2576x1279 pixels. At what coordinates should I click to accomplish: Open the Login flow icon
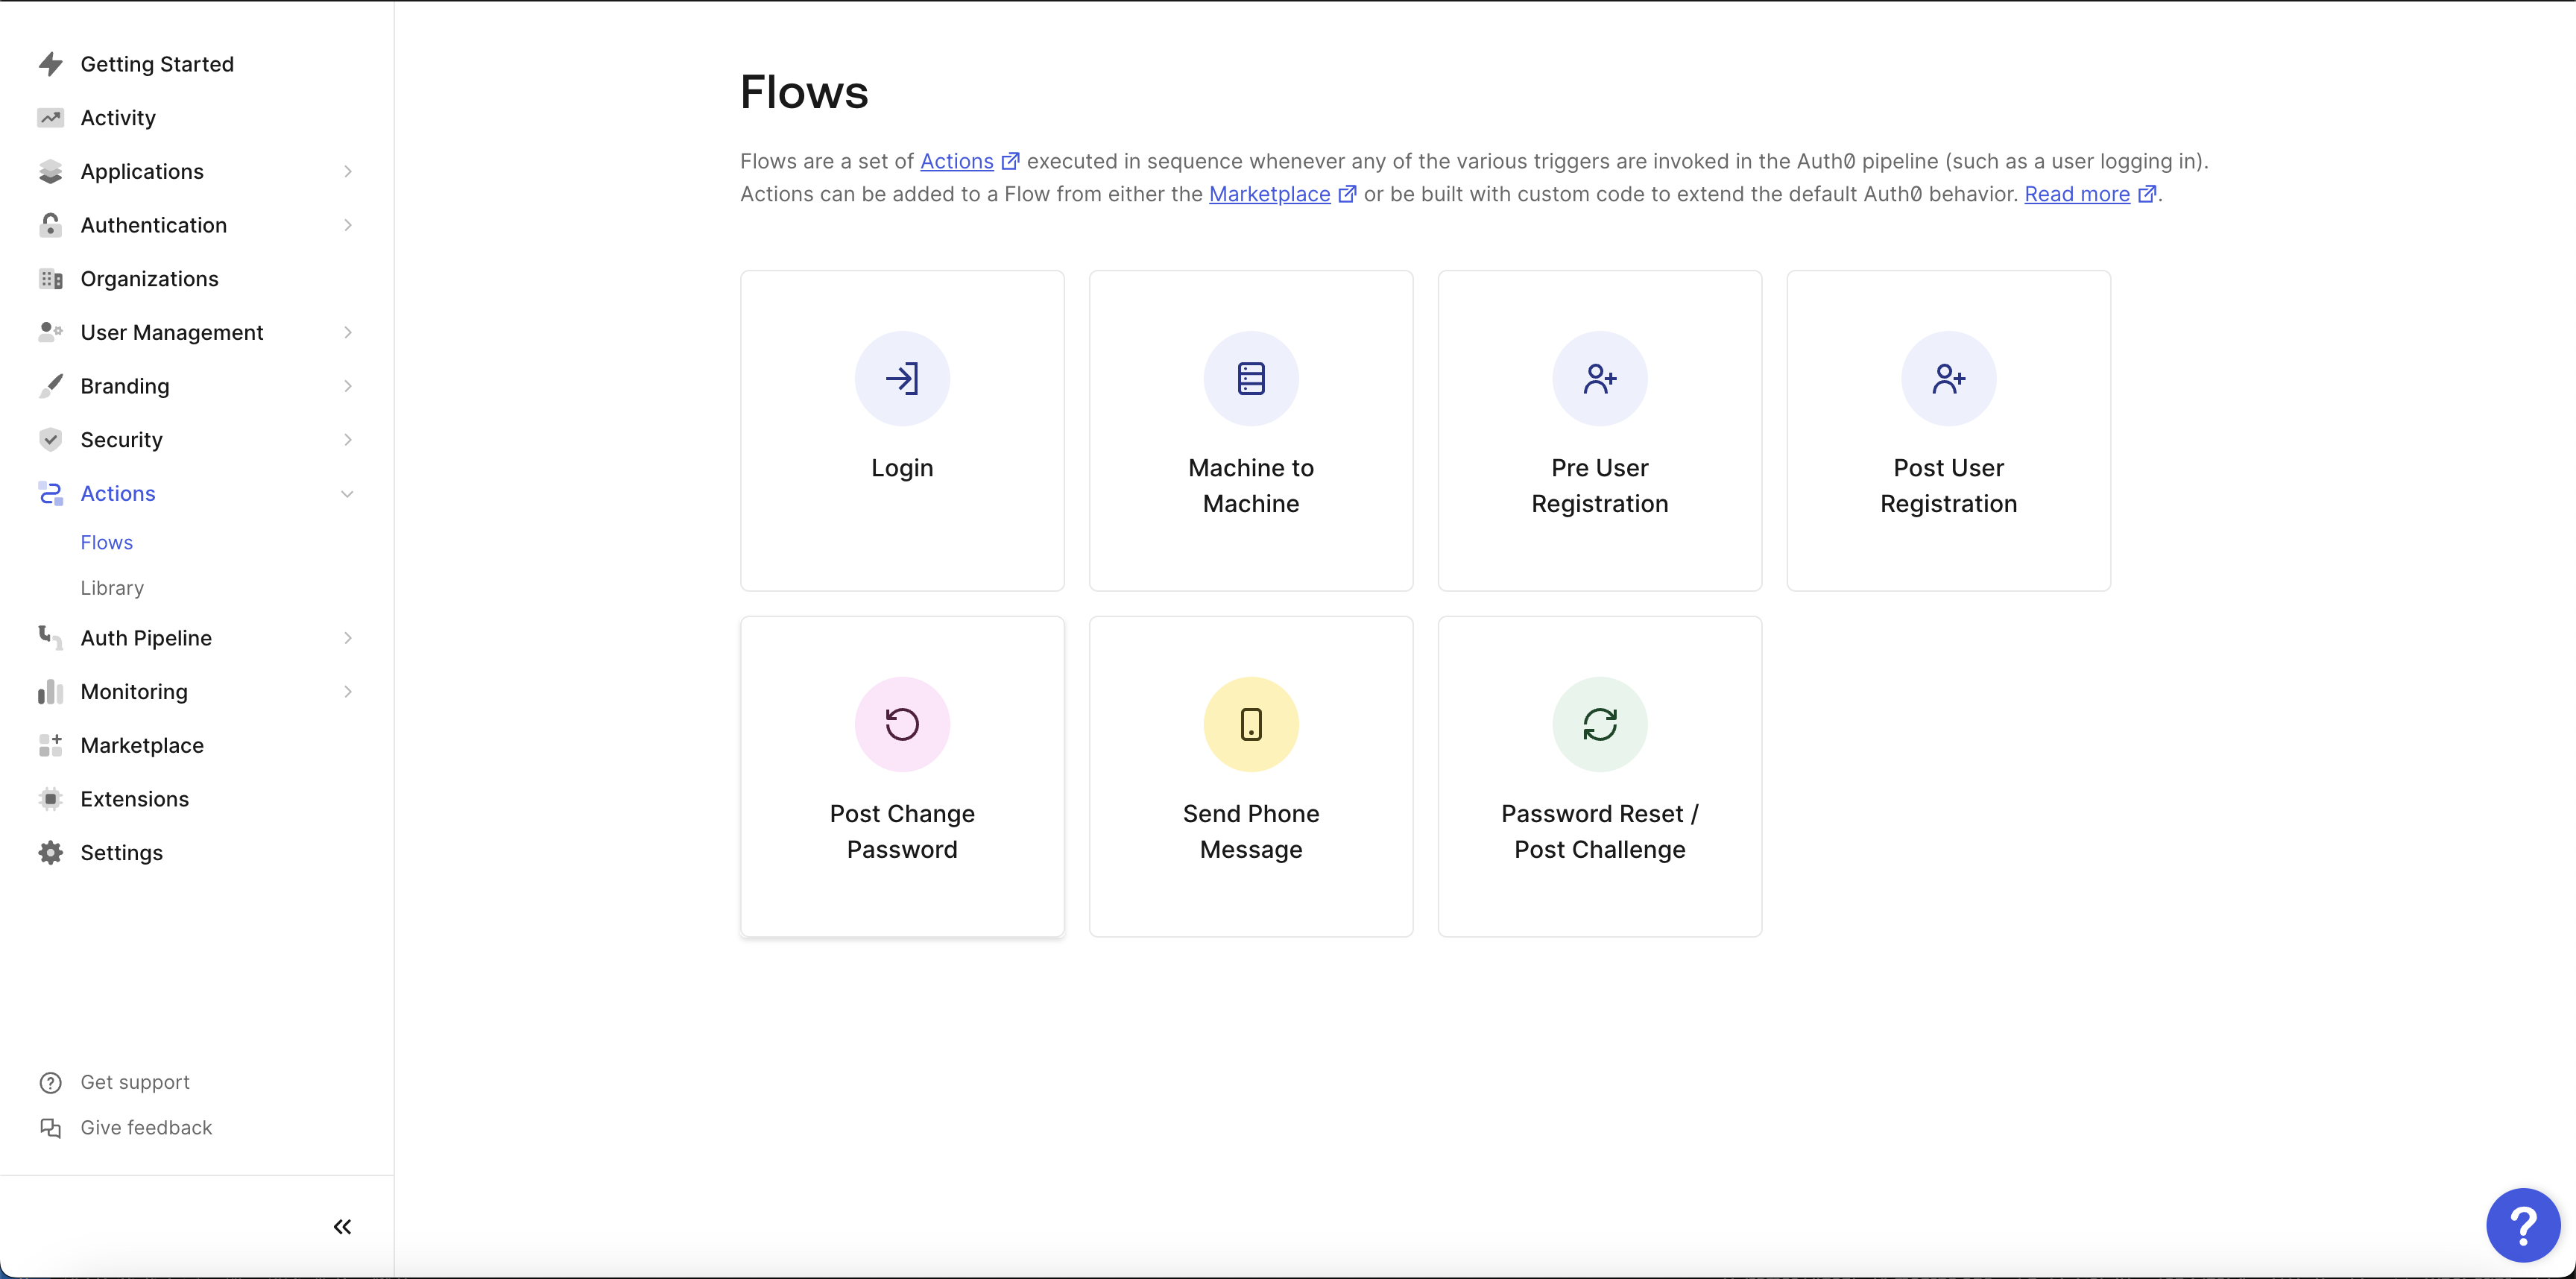tap(902, 379)
